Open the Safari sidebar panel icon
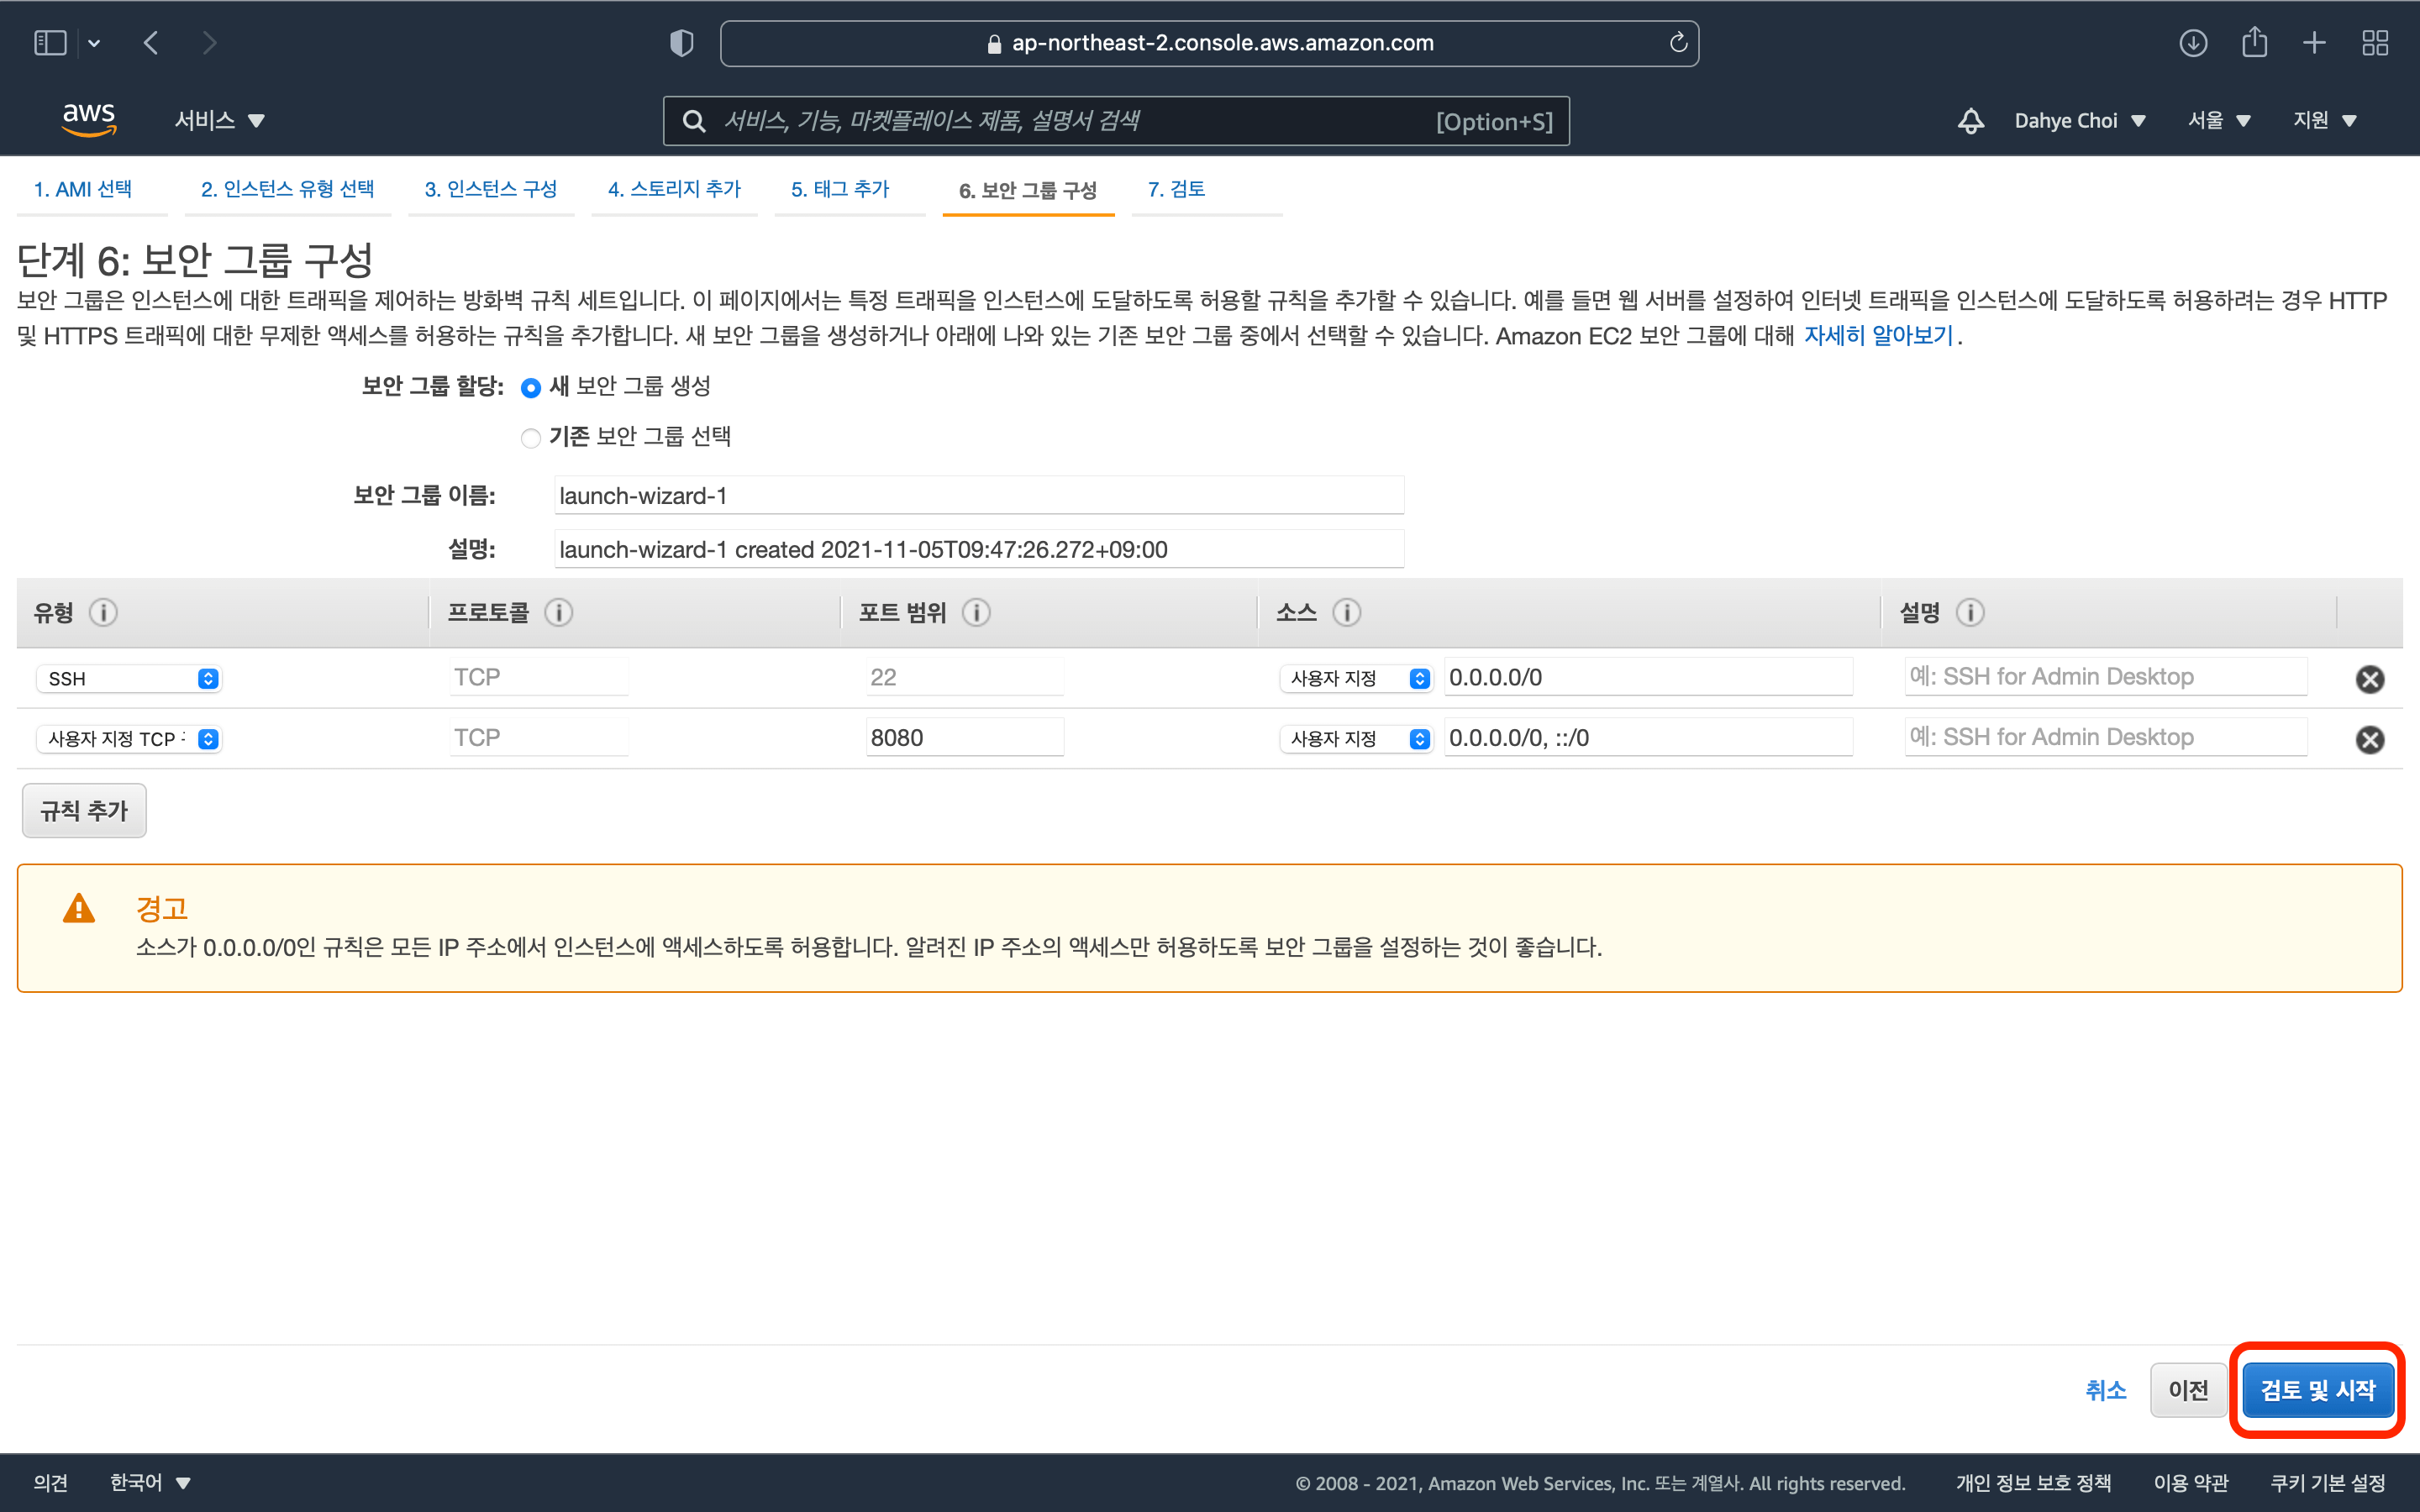The image size is (2420, 1512). 50,43
